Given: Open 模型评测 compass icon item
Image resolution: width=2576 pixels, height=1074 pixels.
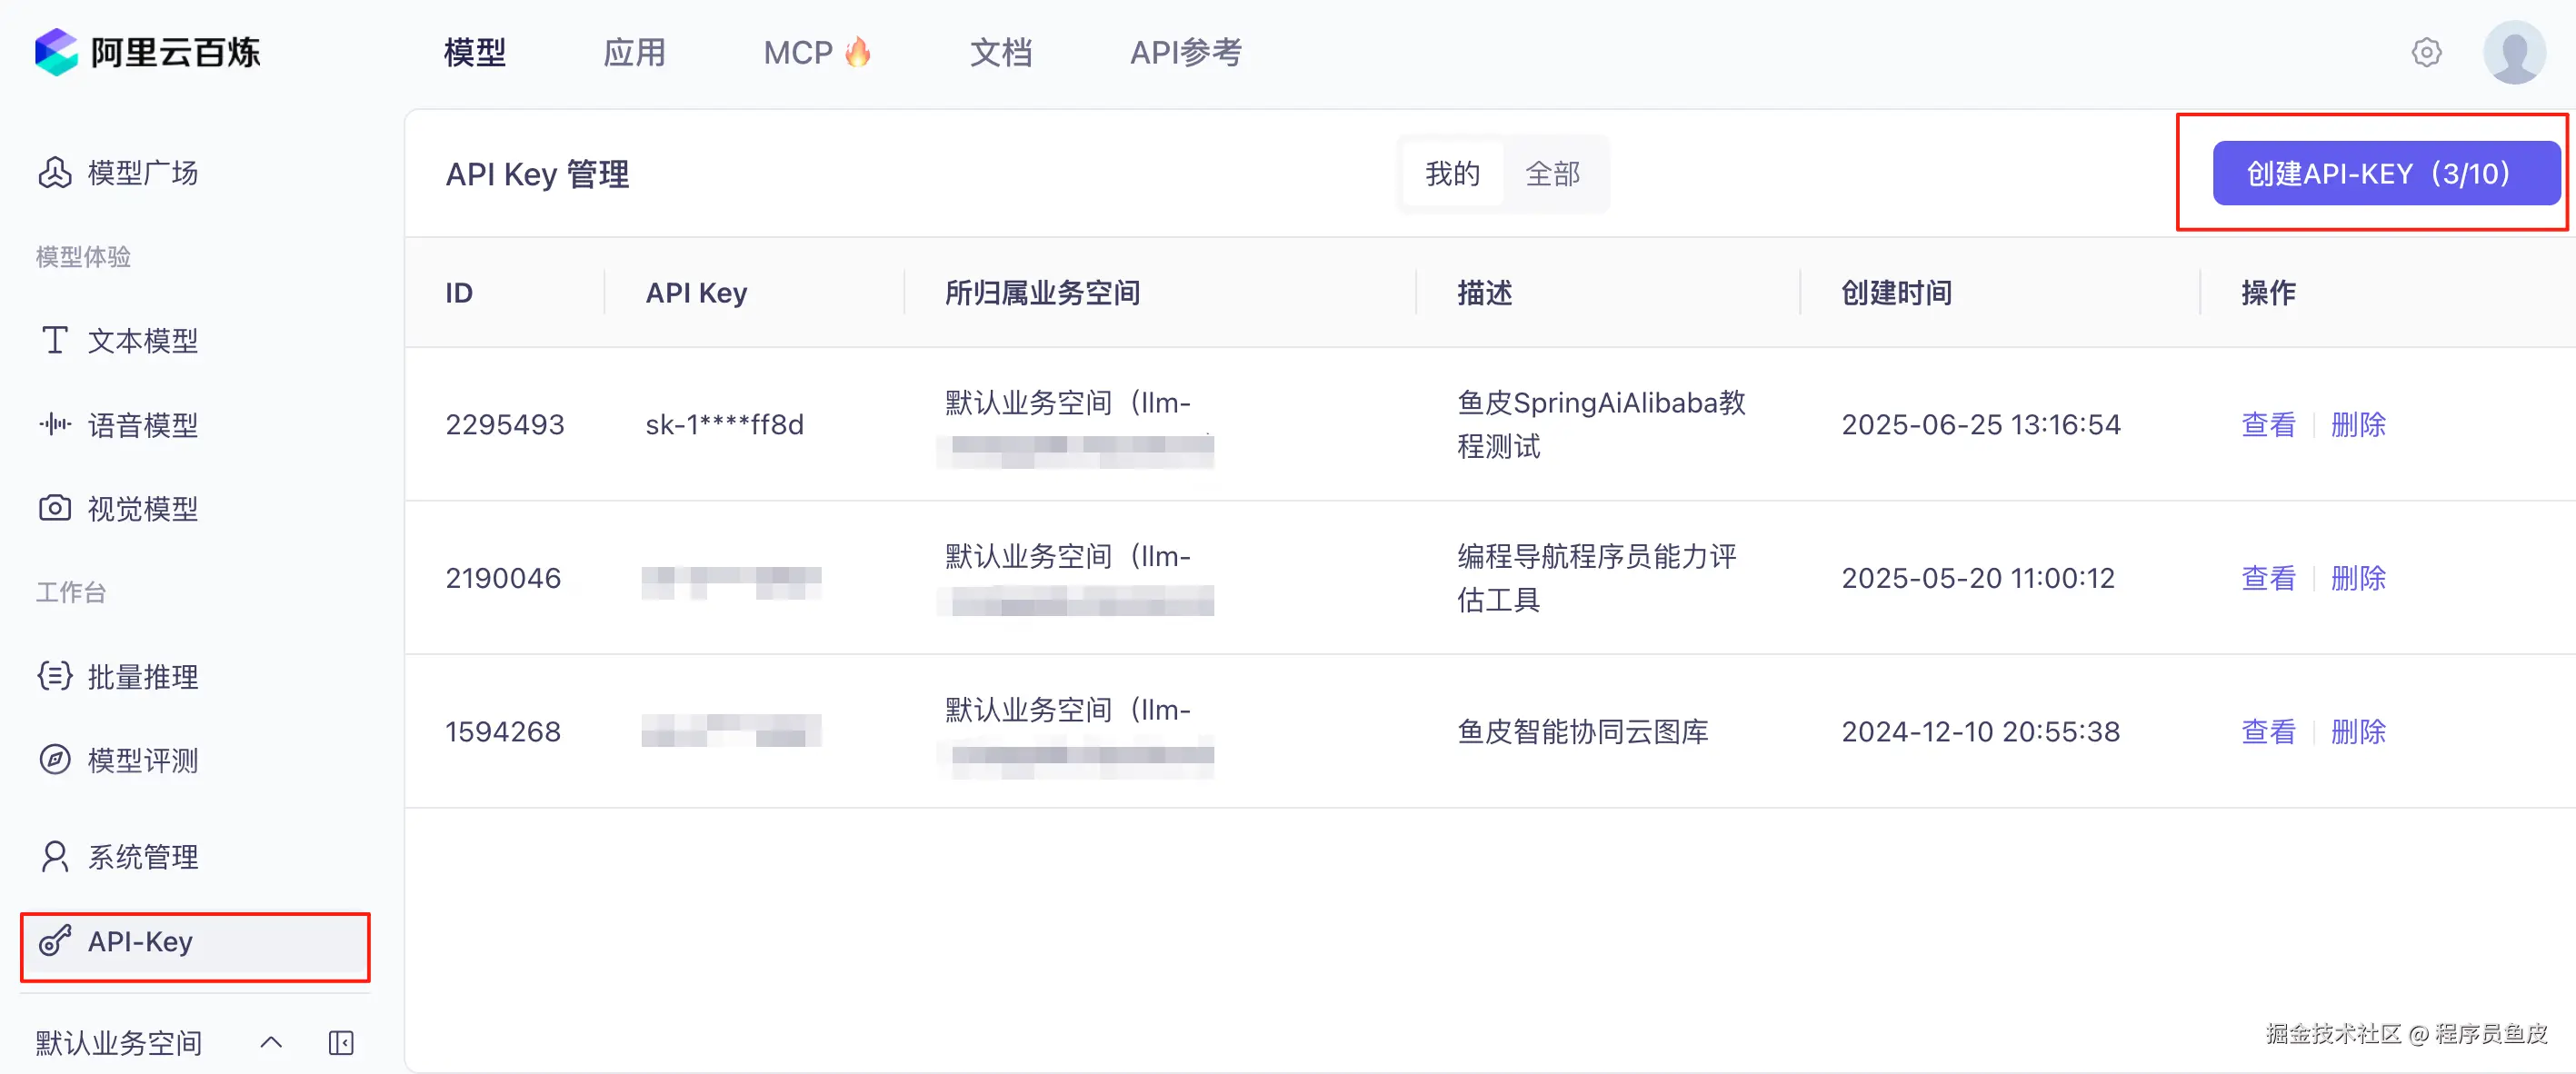Looking at the screenshot, I should (55, 760).
